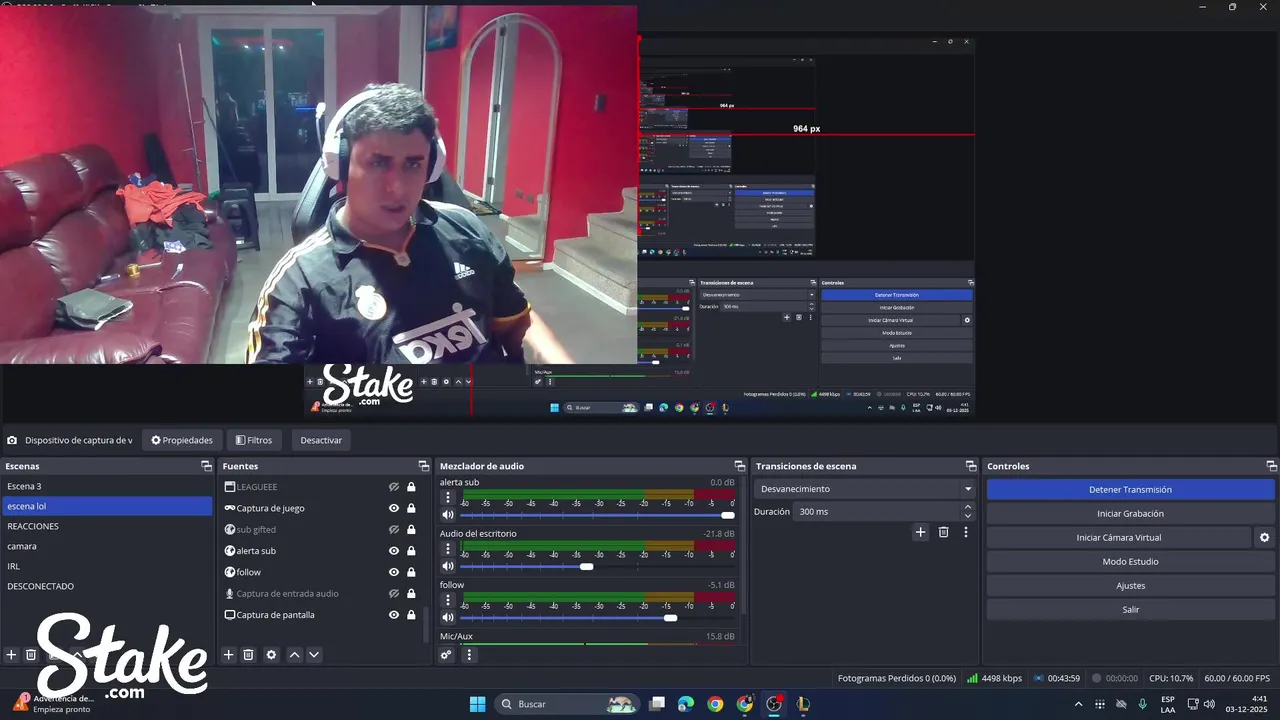Viewport: 1280px width, 720px height.
Task: Open Microsoft Edge from taskbar
Action: click(685, 704)
